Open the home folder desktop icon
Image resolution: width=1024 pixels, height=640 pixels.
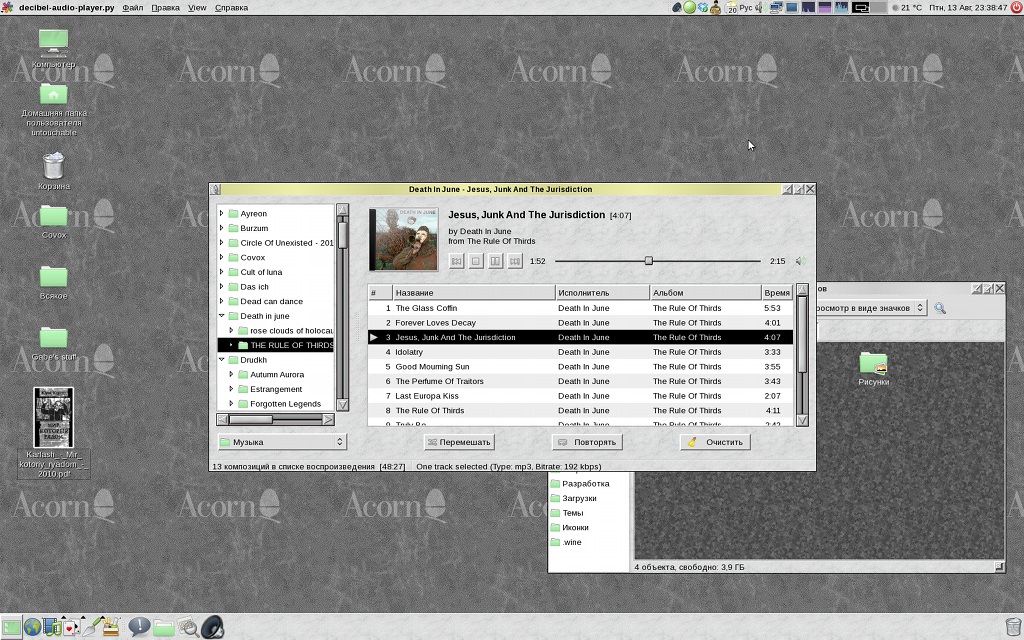tap(54, 109)
